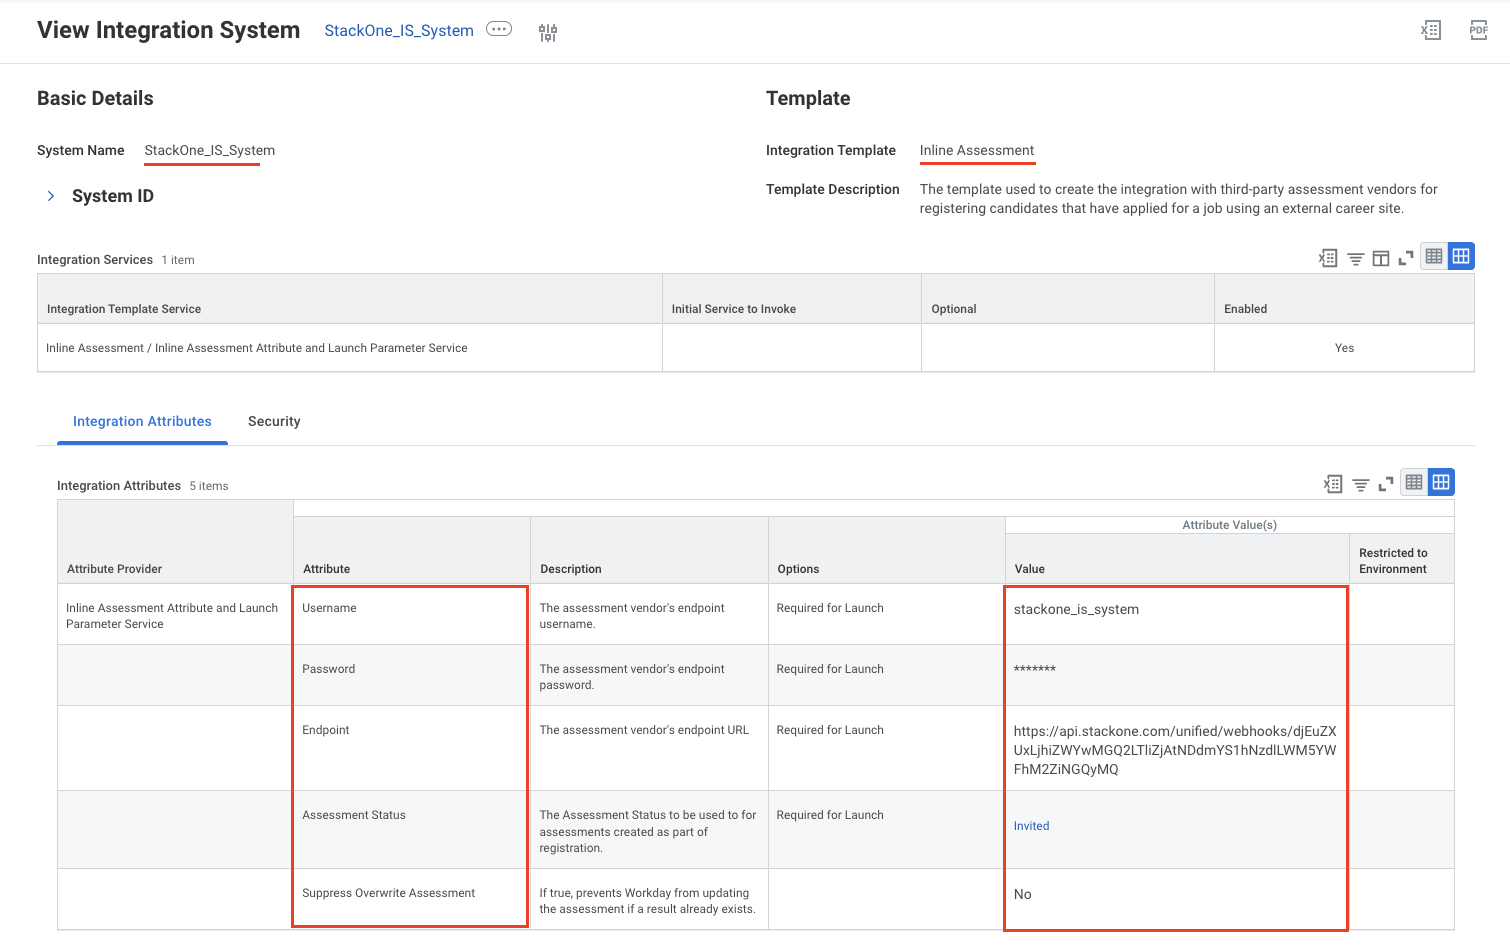Export Integration Attributes table to Excel
The image size is (1510, 949).
(1333, 484)
